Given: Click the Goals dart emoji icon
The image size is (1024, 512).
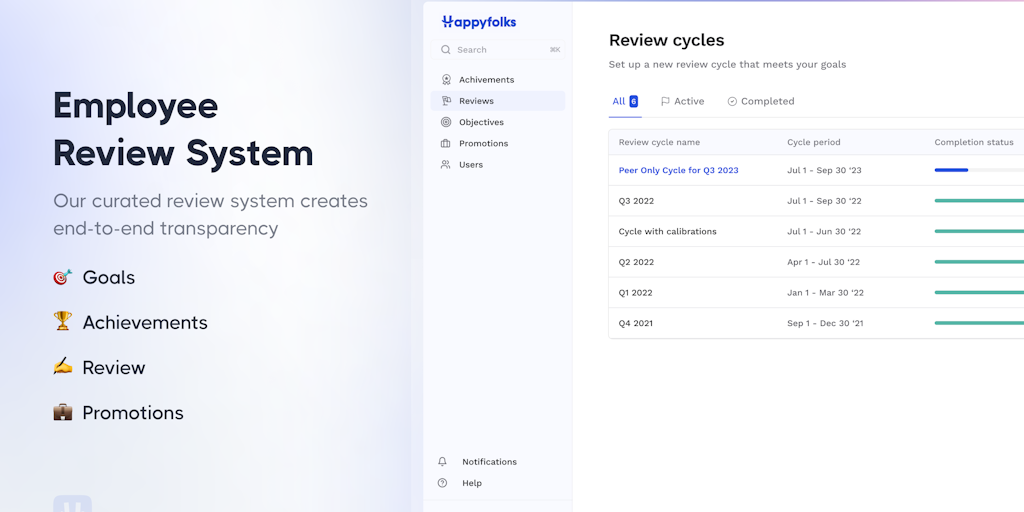Looking at the screenshot, I should click(x=63, y=277).
